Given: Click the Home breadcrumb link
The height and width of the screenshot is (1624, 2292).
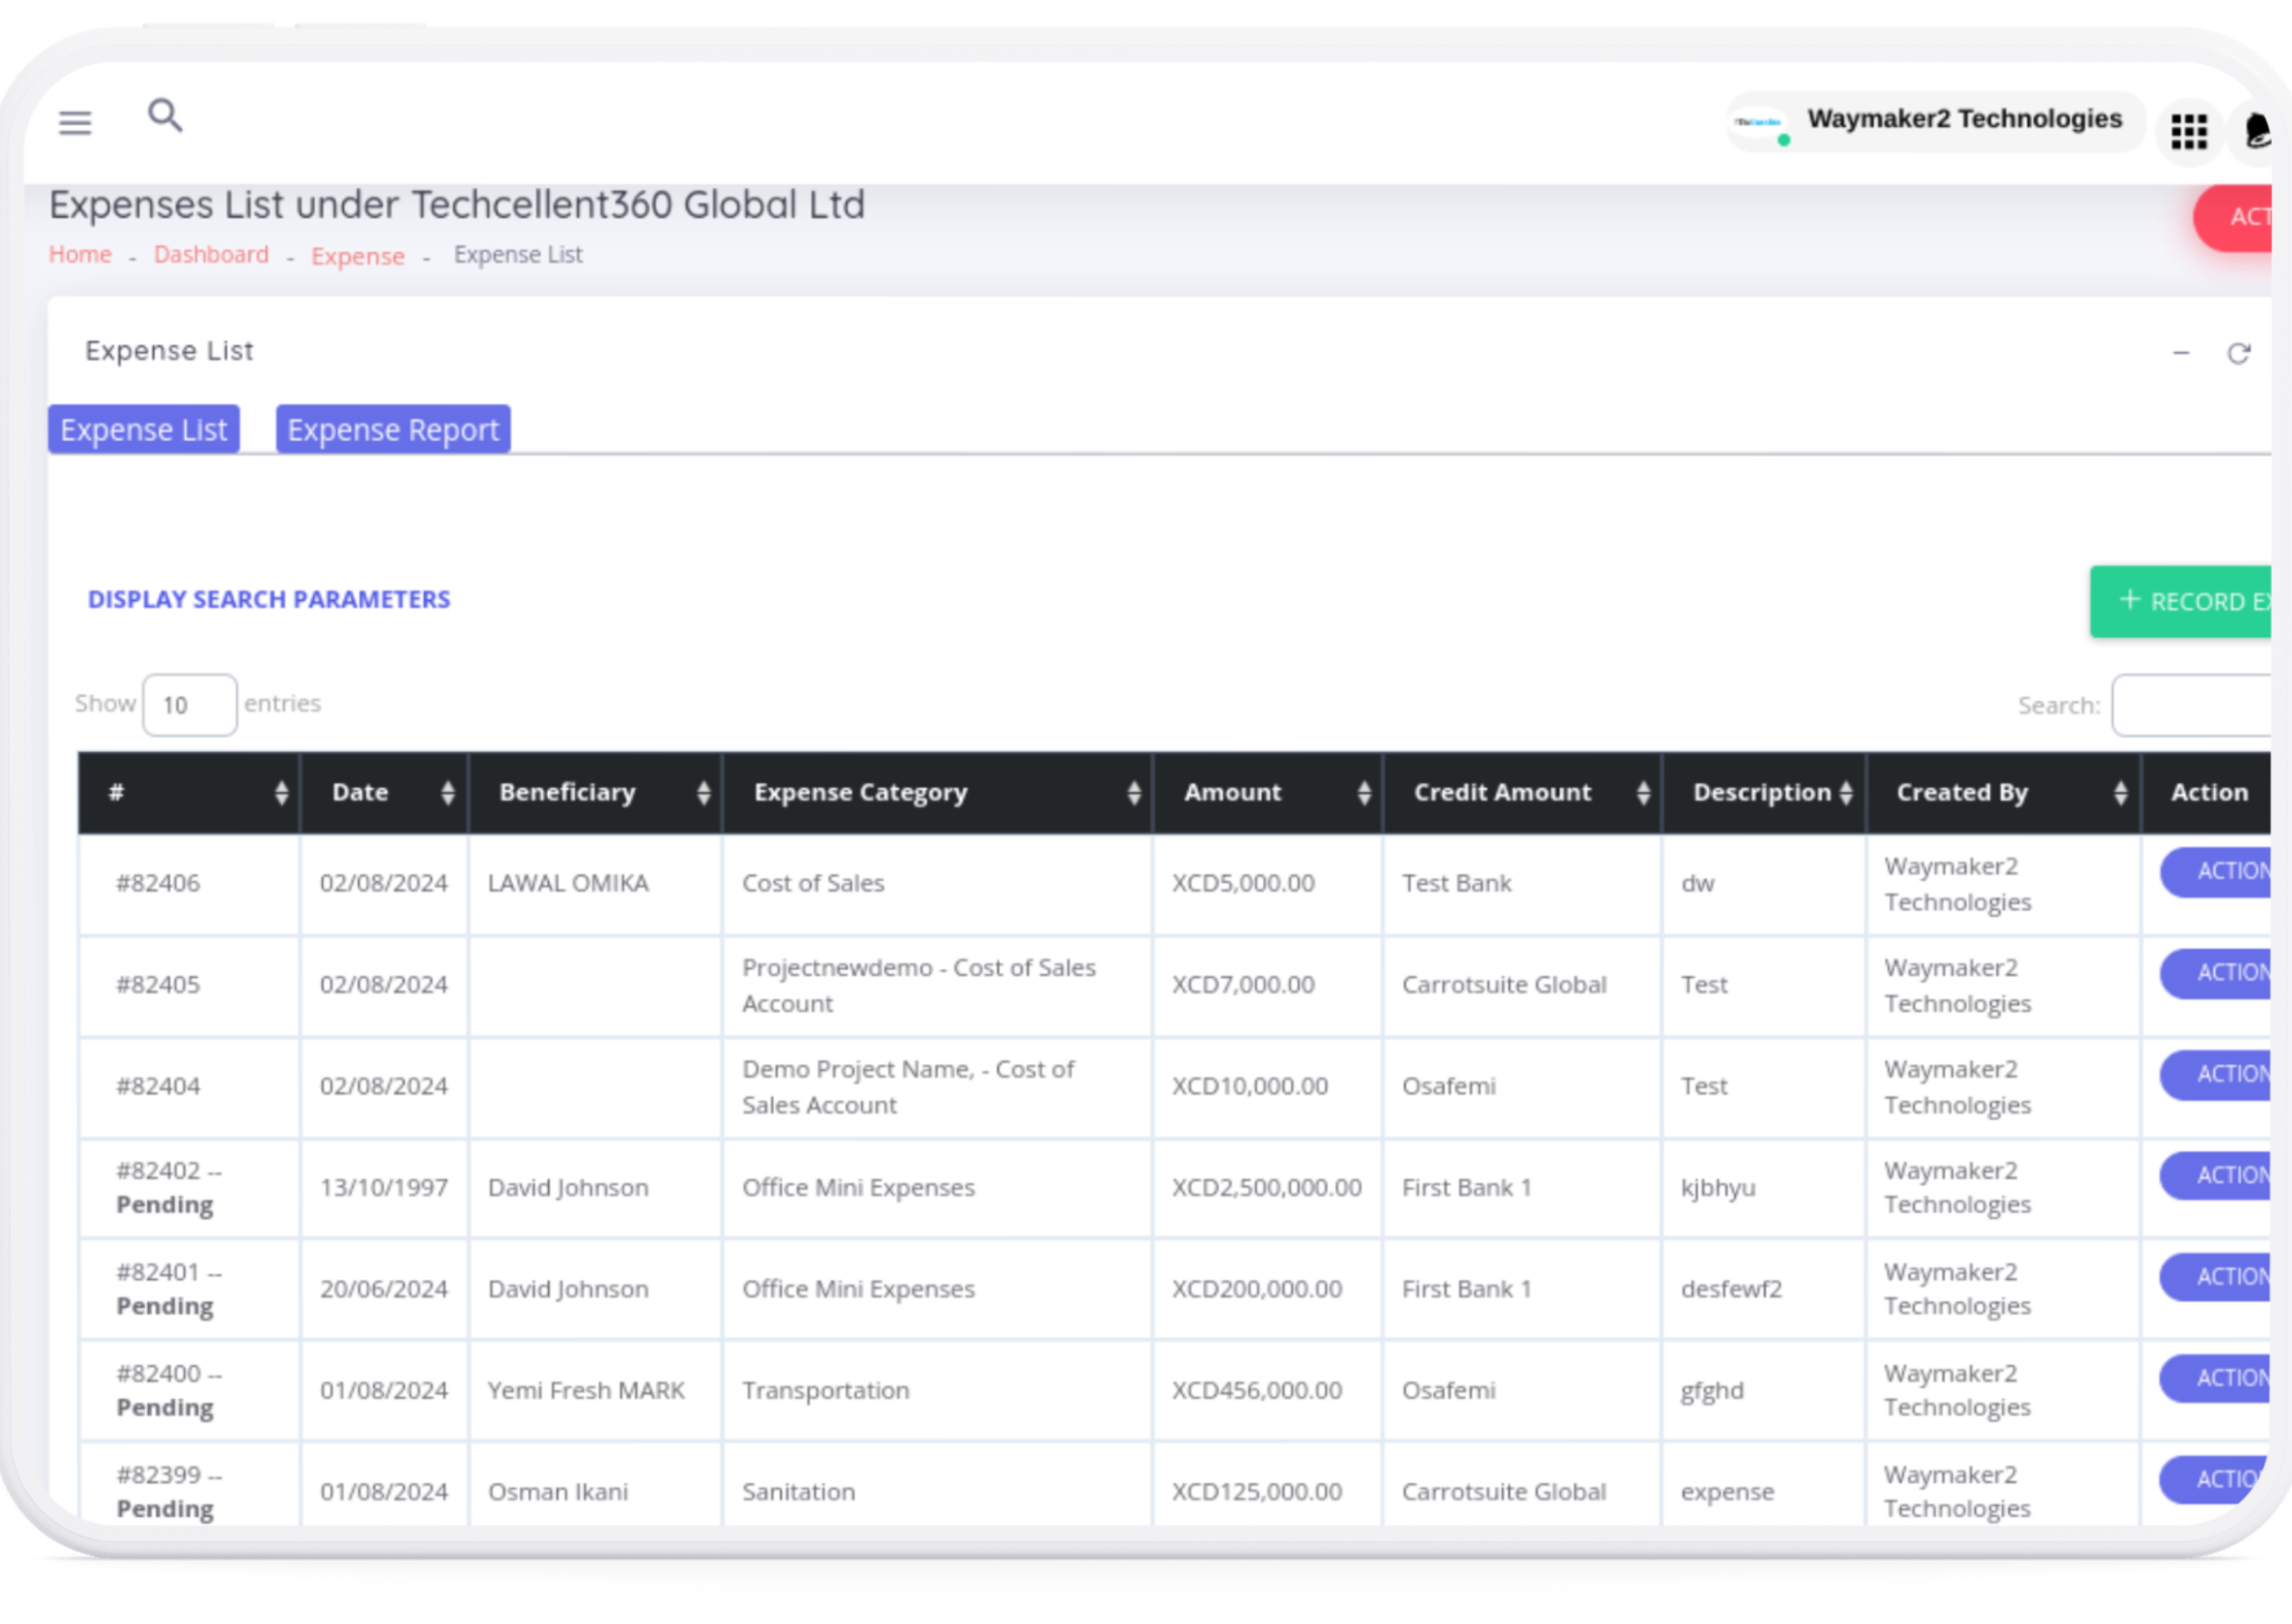Looking at the screenshot, I should coord(80,255).
